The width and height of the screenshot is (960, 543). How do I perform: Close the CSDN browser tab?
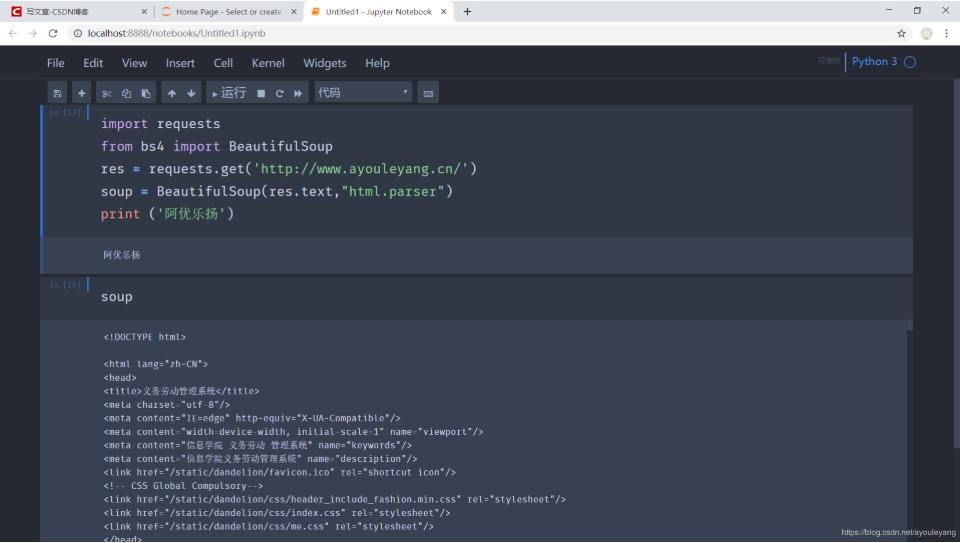click(x=144, y=12)
